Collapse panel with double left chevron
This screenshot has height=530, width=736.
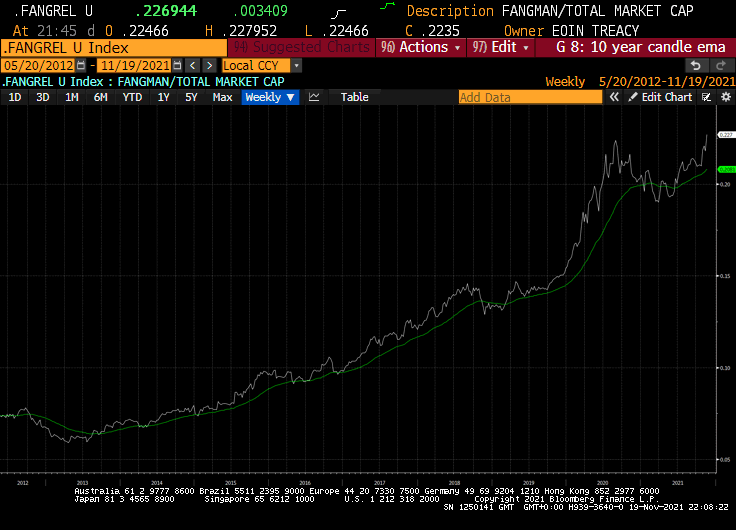(614, 97)
